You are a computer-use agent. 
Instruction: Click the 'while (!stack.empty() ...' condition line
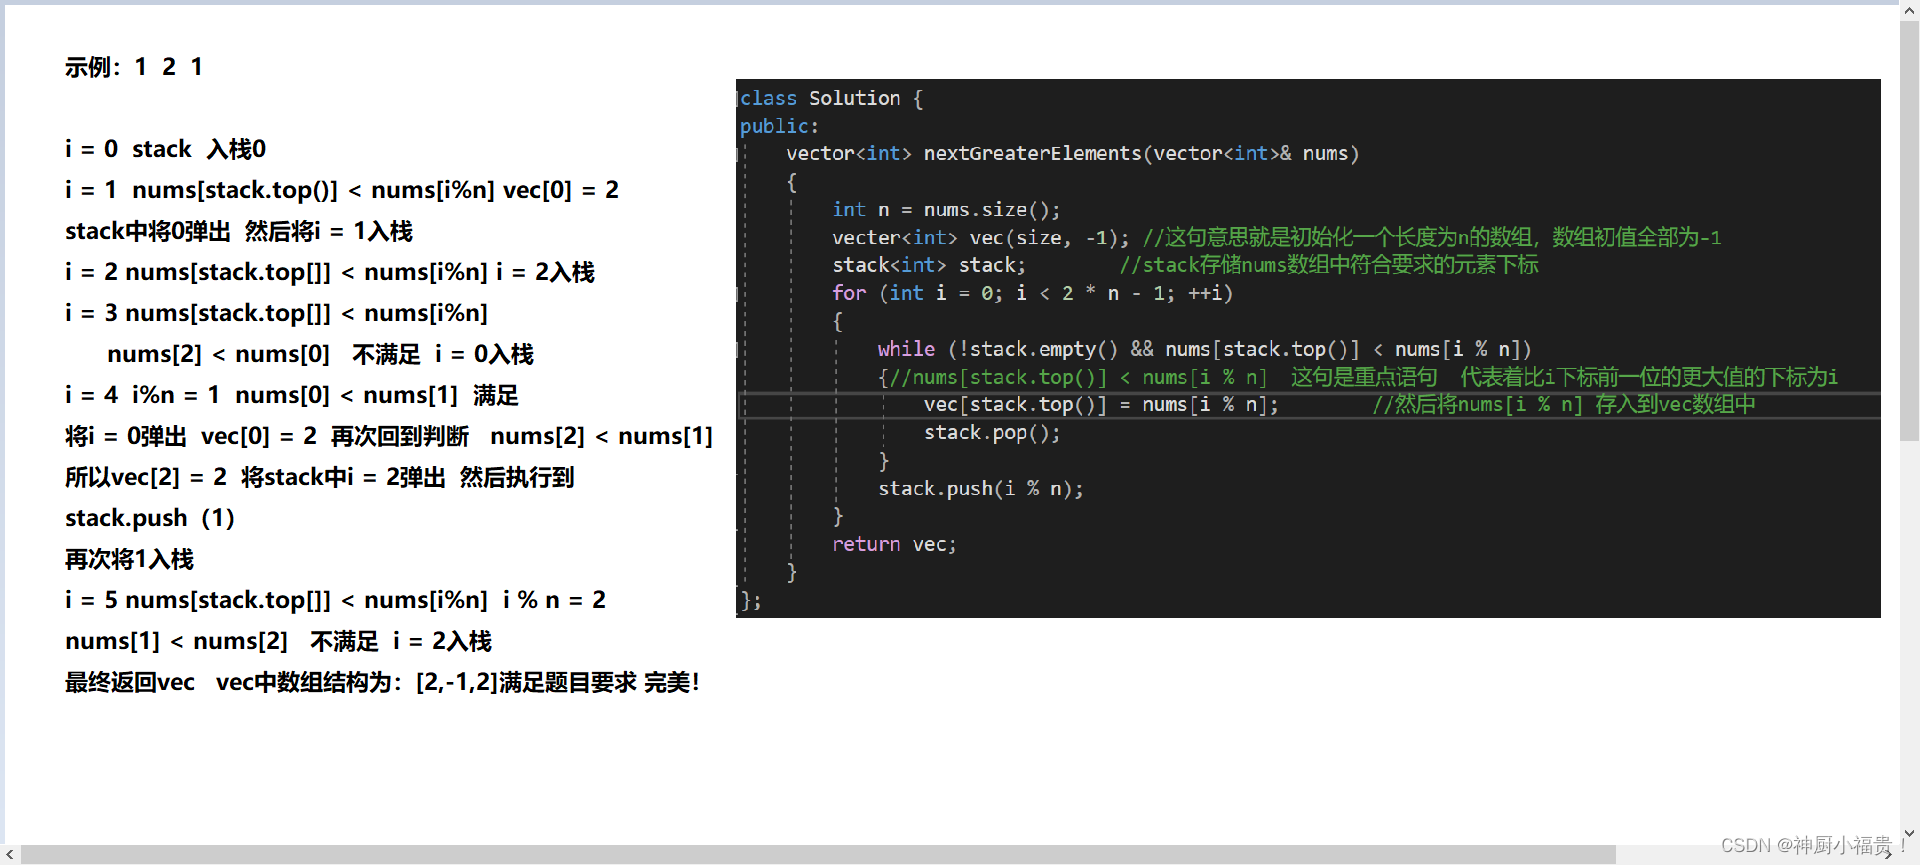tap(1205, 349)
